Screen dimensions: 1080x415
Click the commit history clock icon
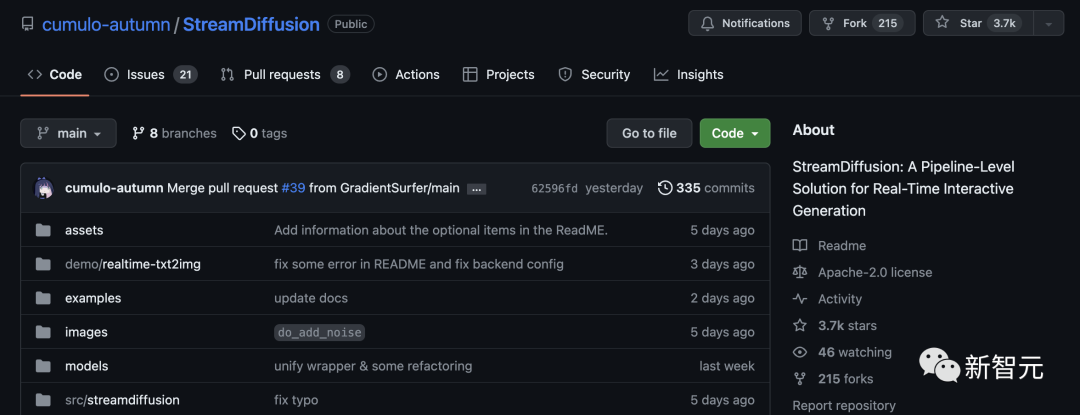click(x=665, y=188)
